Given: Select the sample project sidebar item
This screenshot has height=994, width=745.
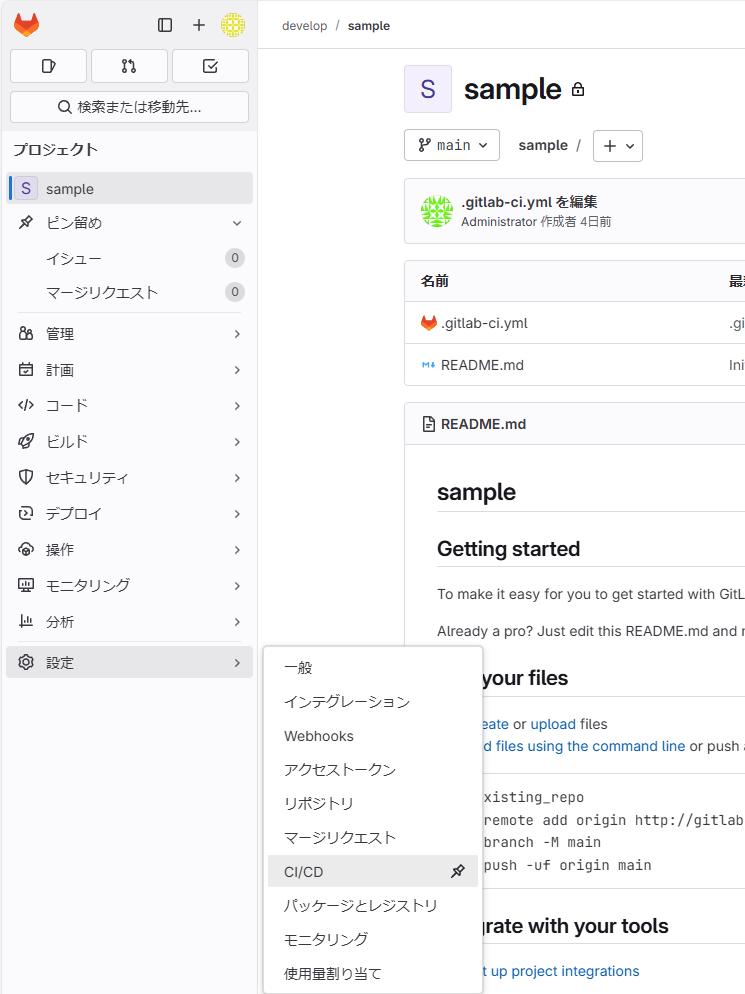Looking at the screenshot, I should click(x=129, y=188).
